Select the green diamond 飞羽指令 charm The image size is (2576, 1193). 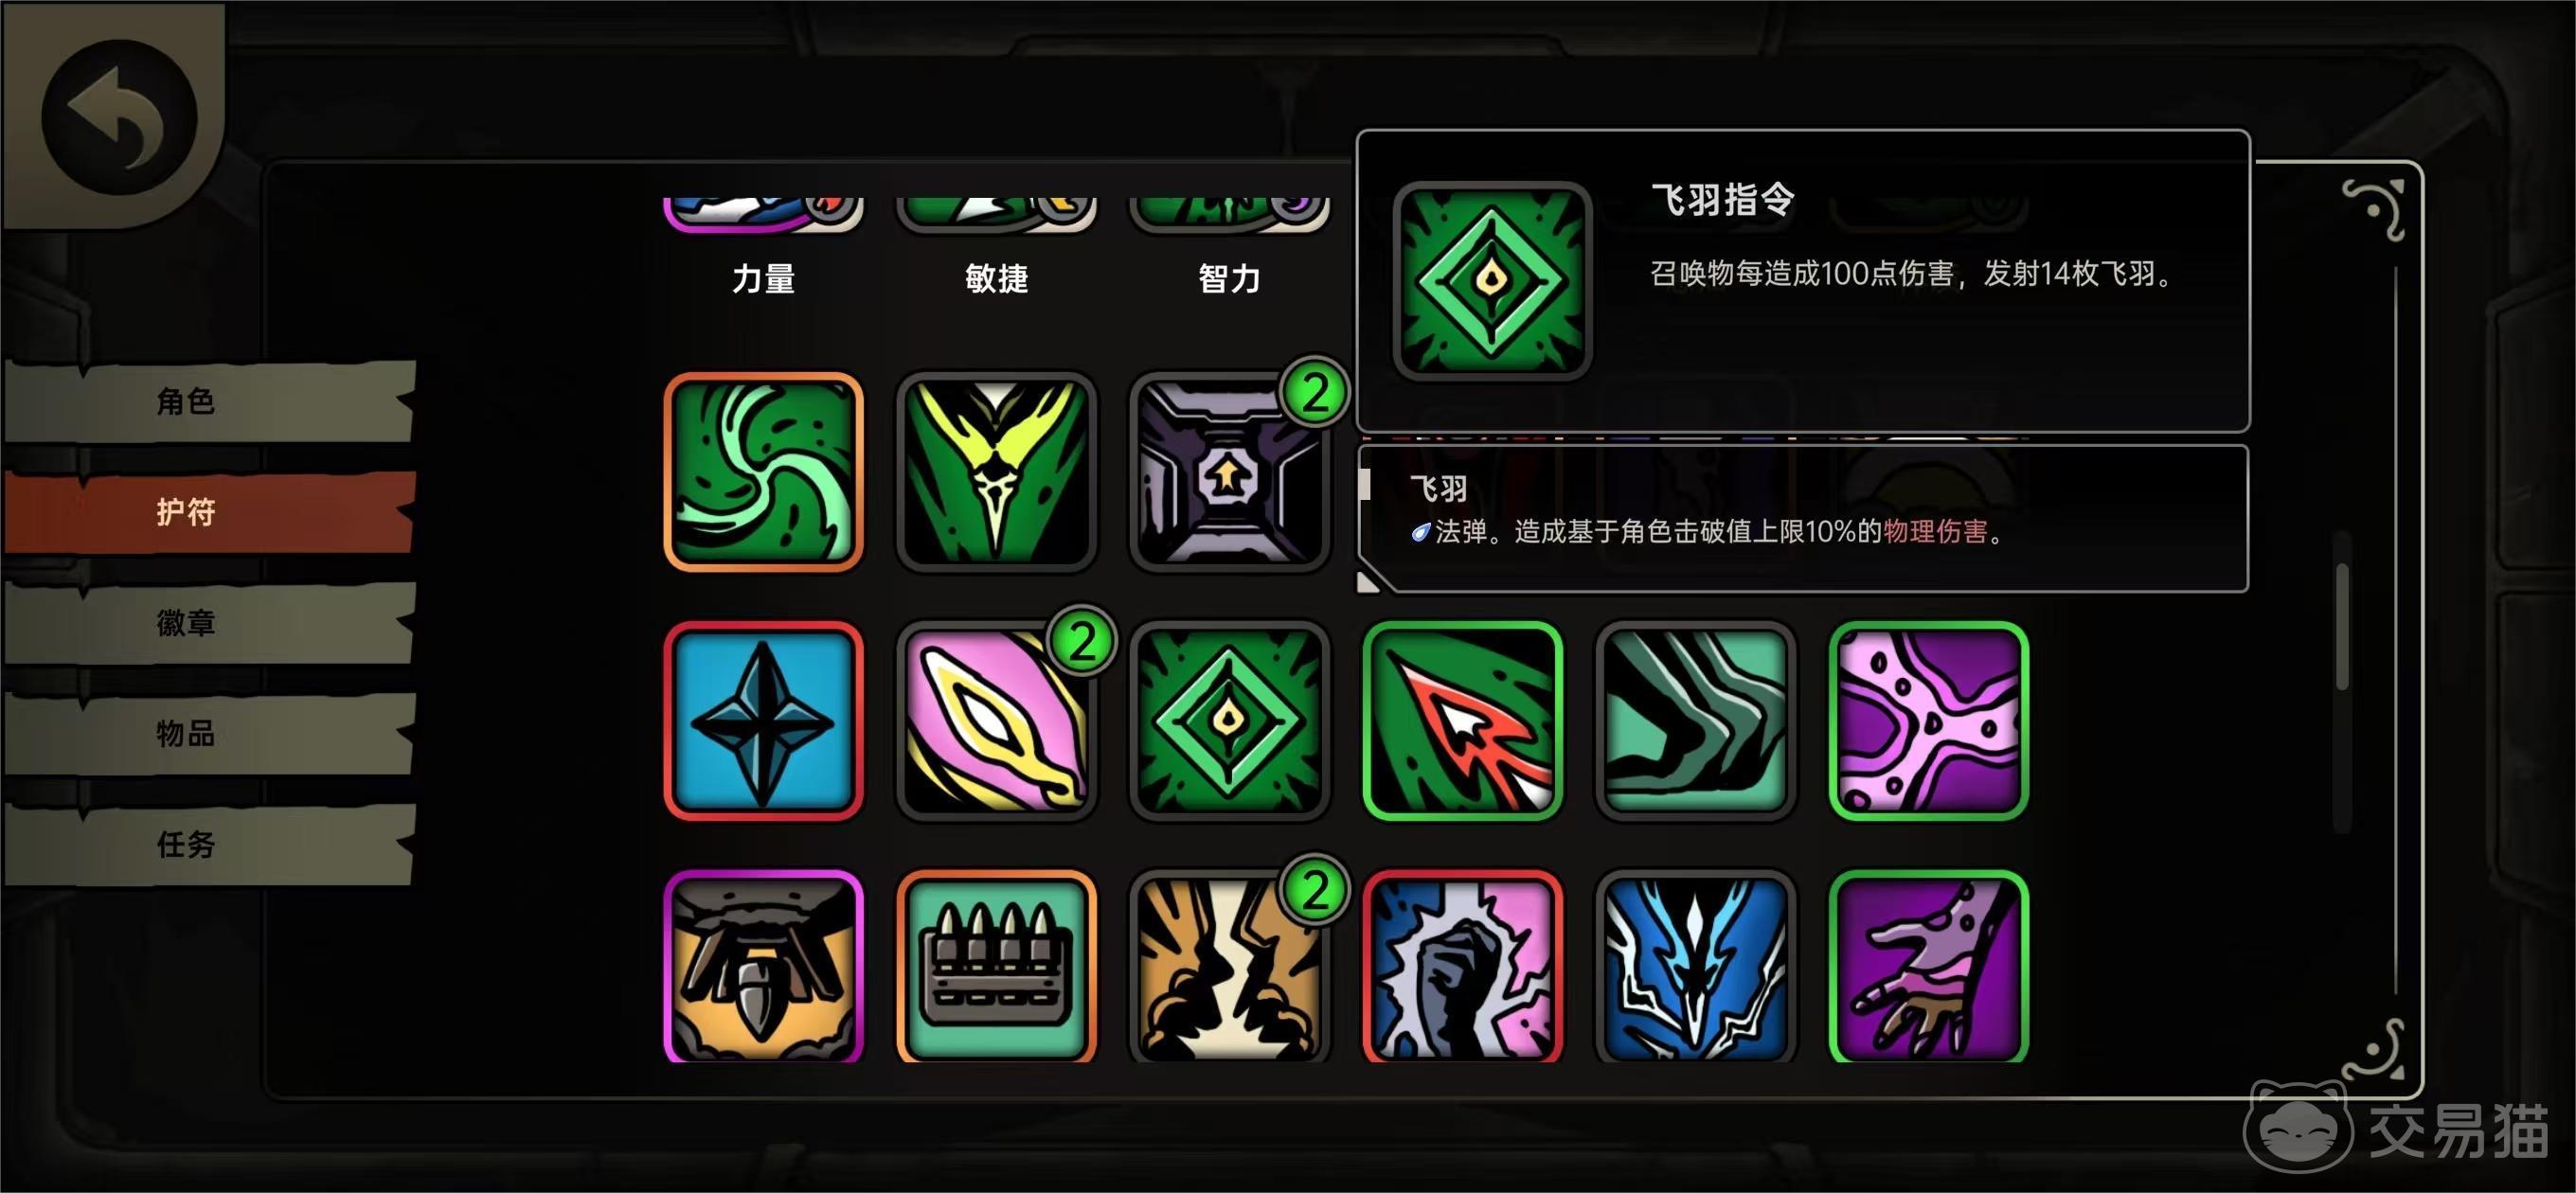[x=1229, y=721]
